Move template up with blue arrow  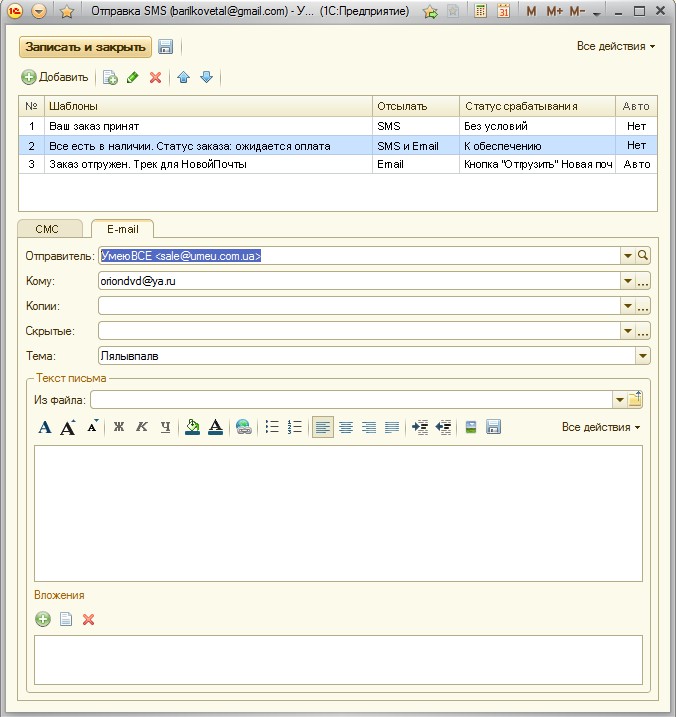point(184,77)
